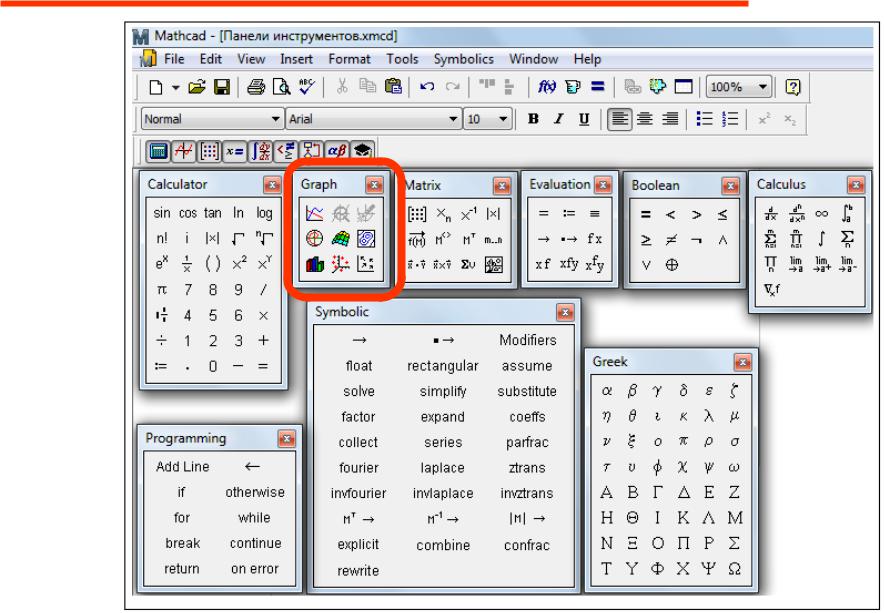Insert capital Omega from Greek palette
The height and width of the screenshot is (613, 884).
click(734, 568)
